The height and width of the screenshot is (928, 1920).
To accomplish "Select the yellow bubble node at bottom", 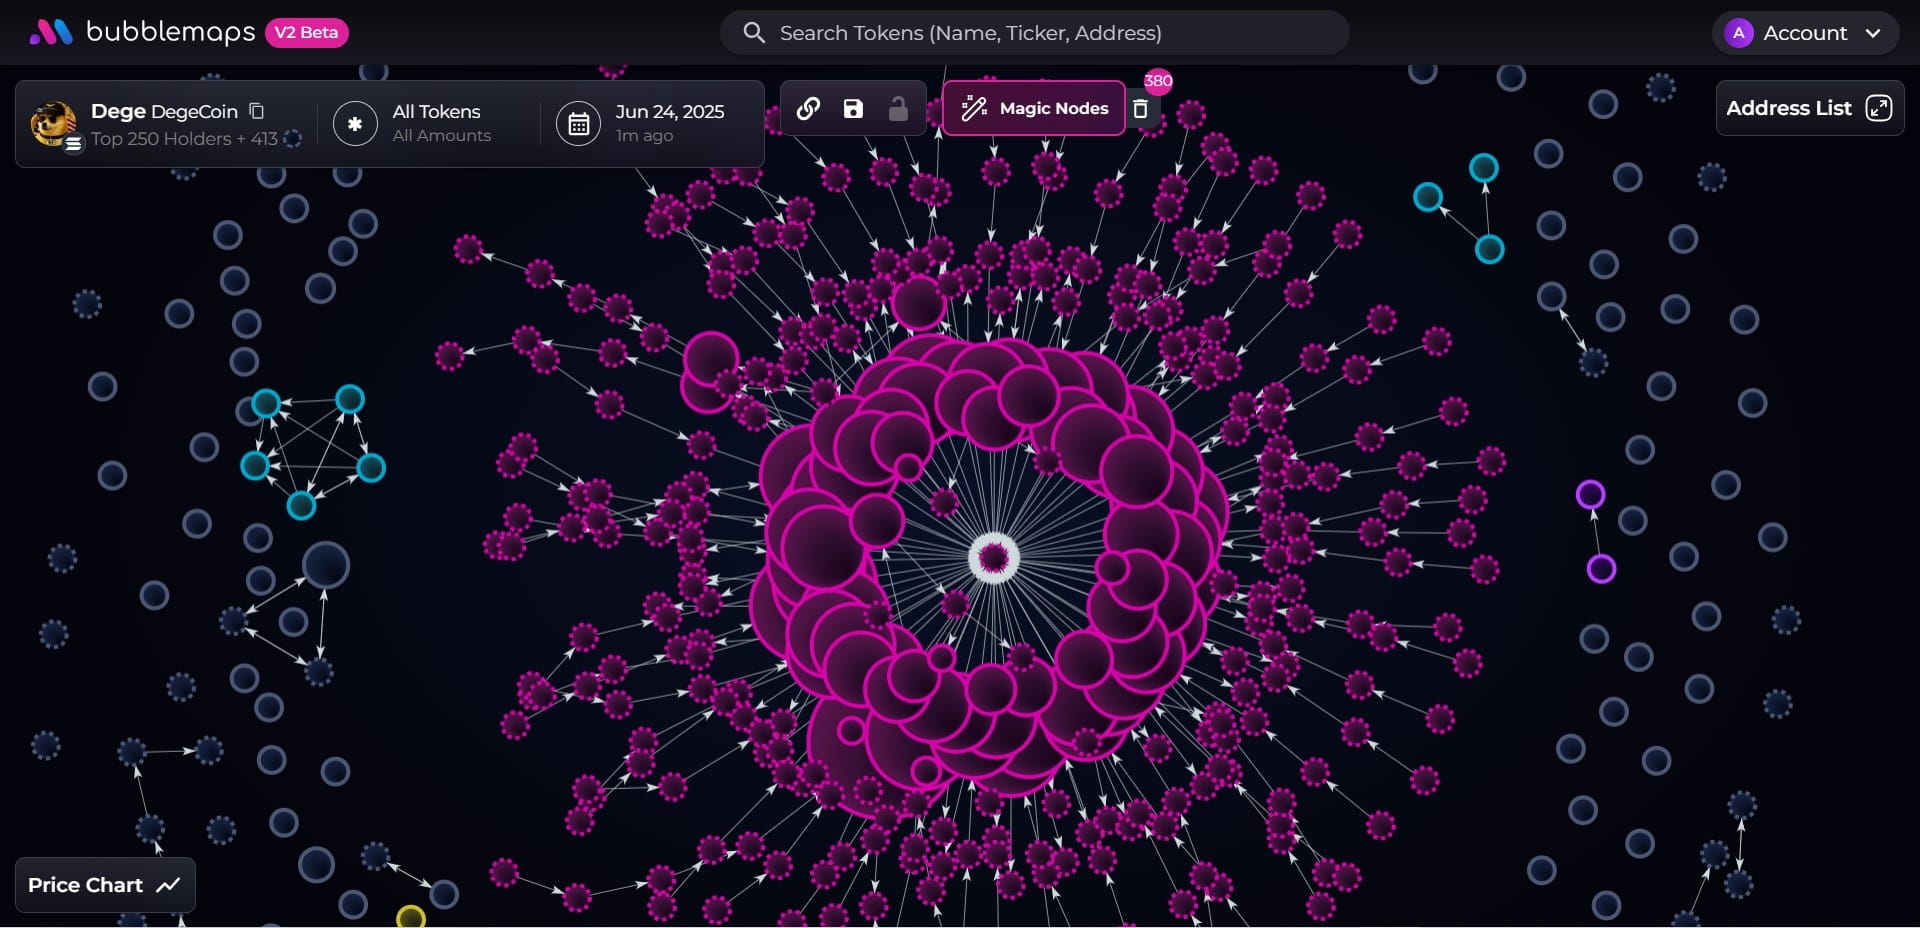I will point(411,916).
